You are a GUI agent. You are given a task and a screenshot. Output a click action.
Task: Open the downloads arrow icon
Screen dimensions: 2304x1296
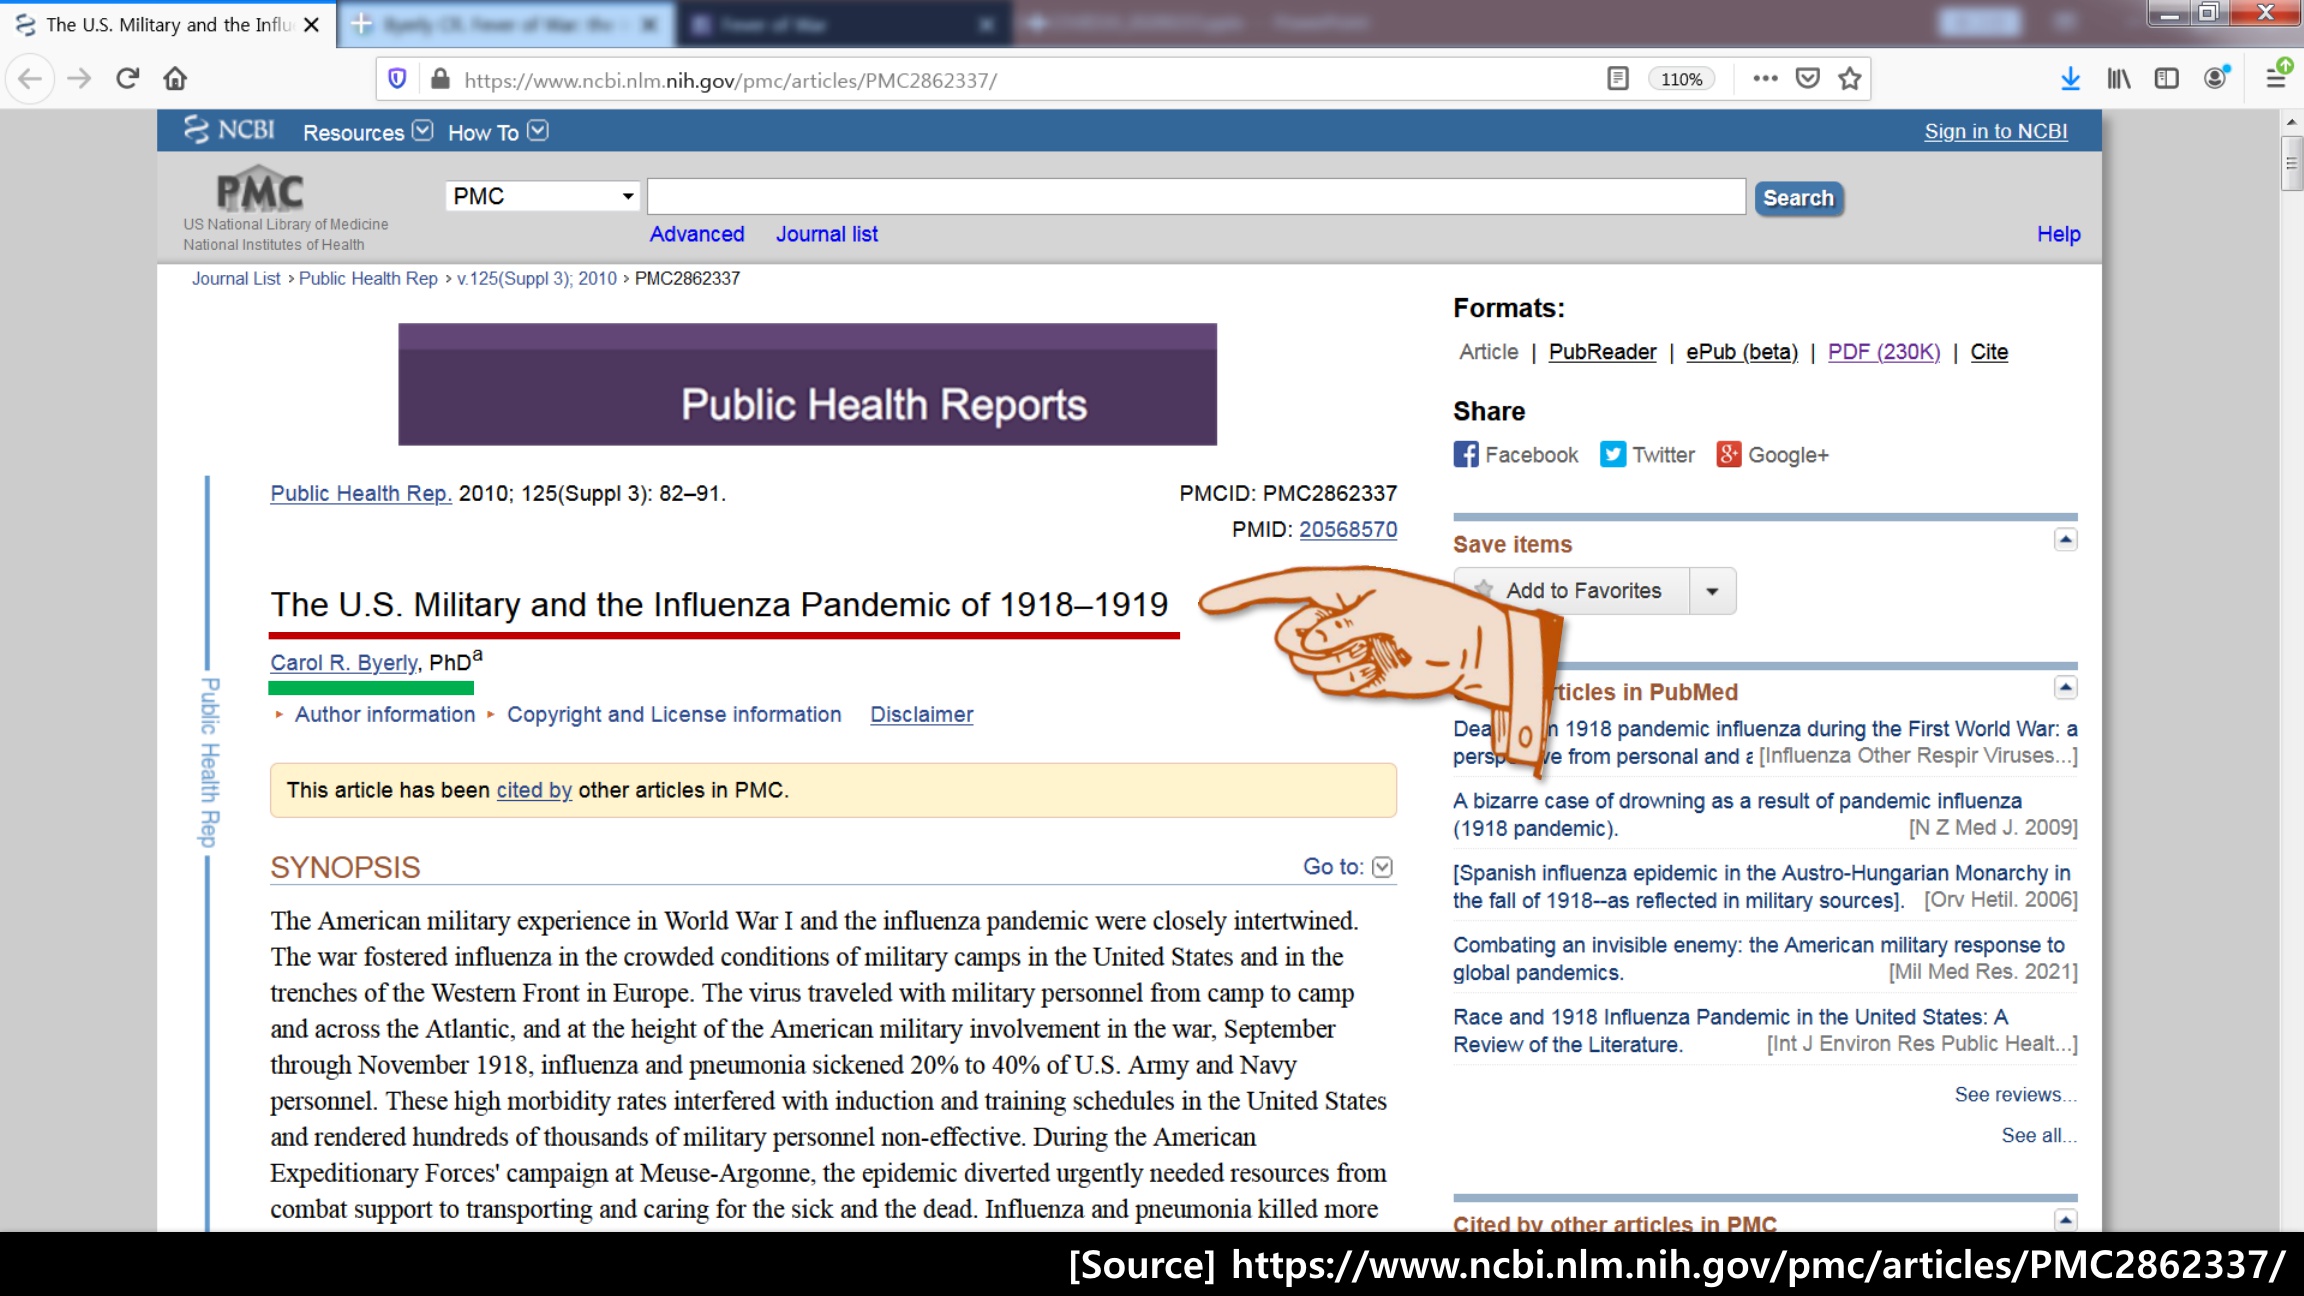point(2070,79)
